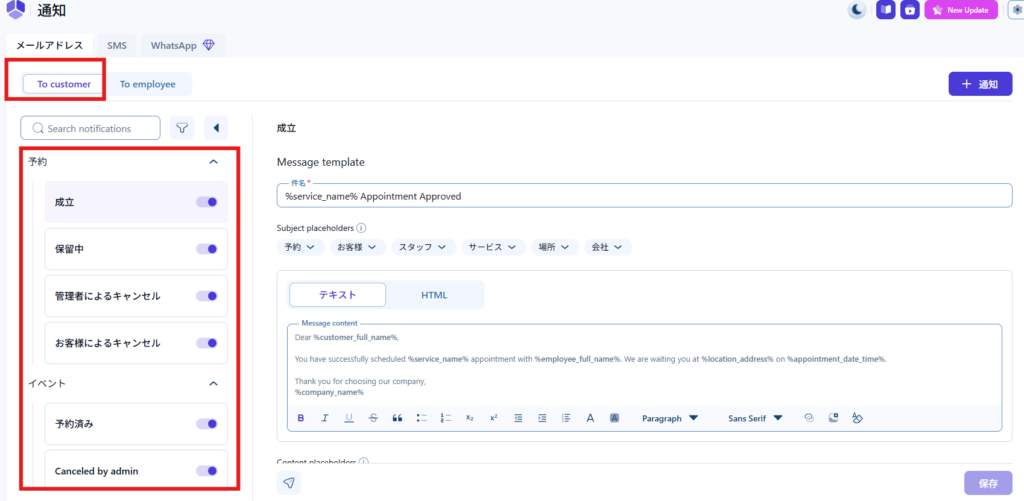Click the Search notifications field

(90, 128)
